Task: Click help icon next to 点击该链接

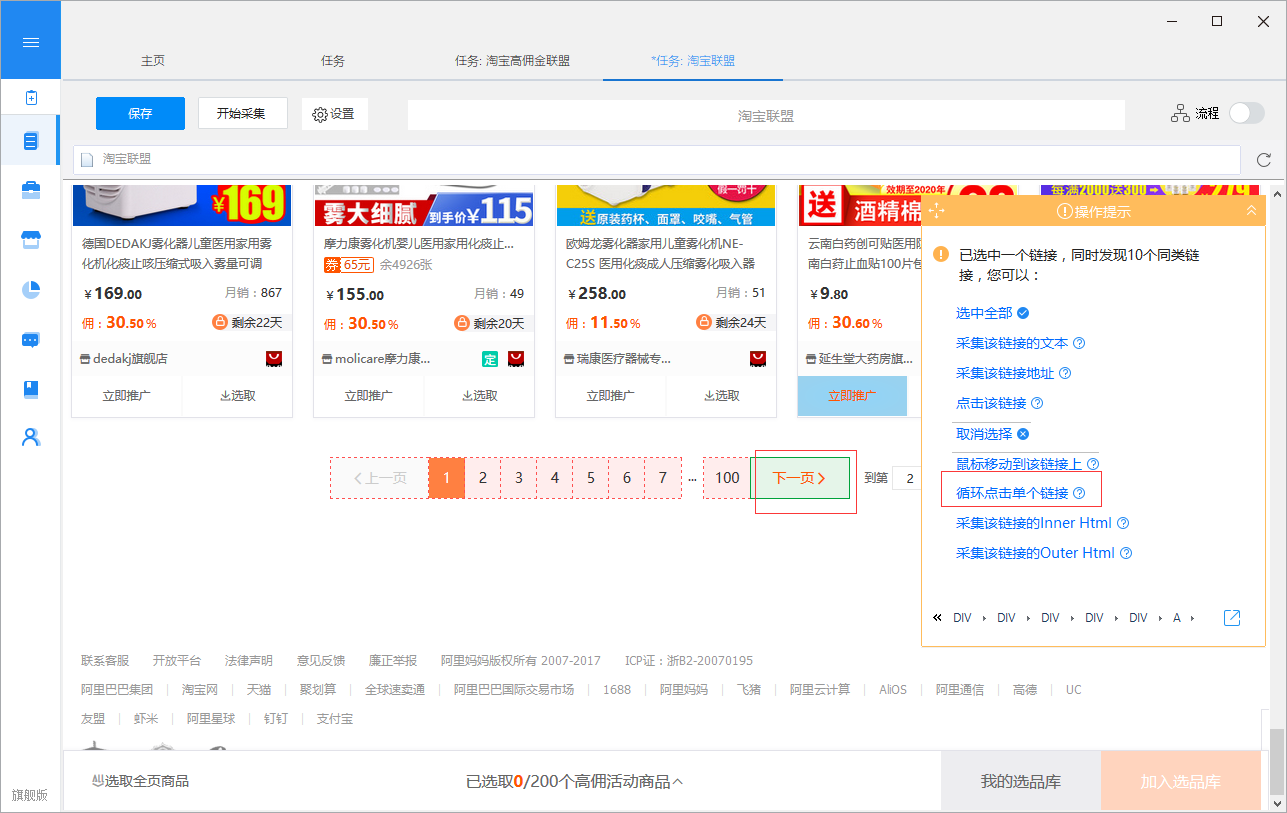Action: coord(1037,403)
